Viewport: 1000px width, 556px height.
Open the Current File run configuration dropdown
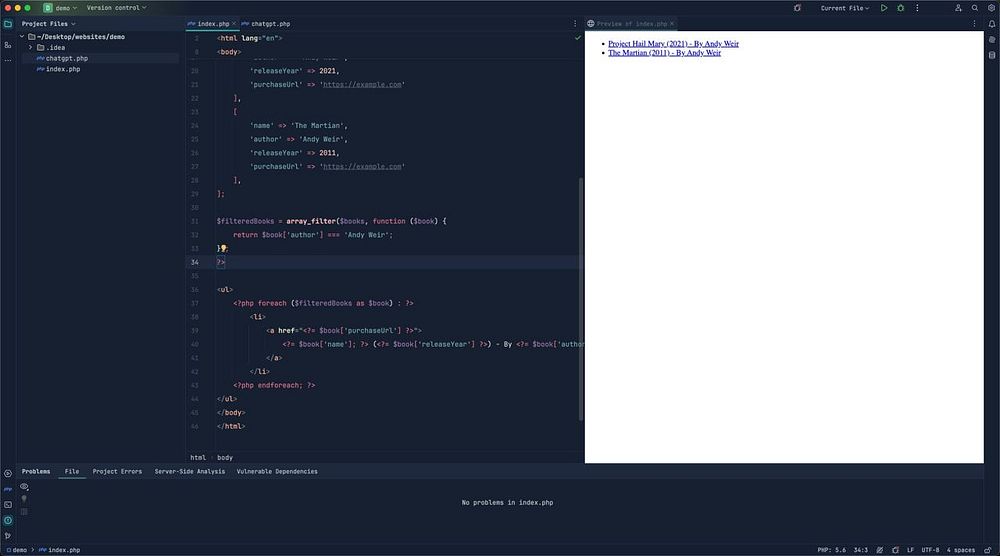click(844, 8)
